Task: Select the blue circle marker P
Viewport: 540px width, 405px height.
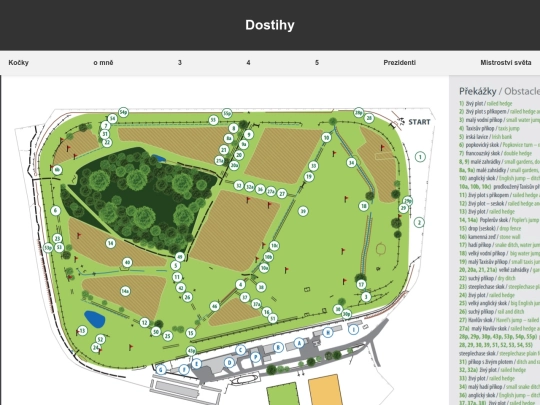Action: [x=255, y=357]
